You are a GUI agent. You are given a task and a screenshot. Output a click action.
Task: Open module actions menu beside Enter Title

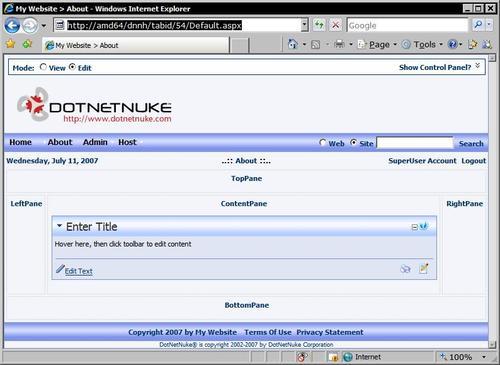[x=59, y=226]
